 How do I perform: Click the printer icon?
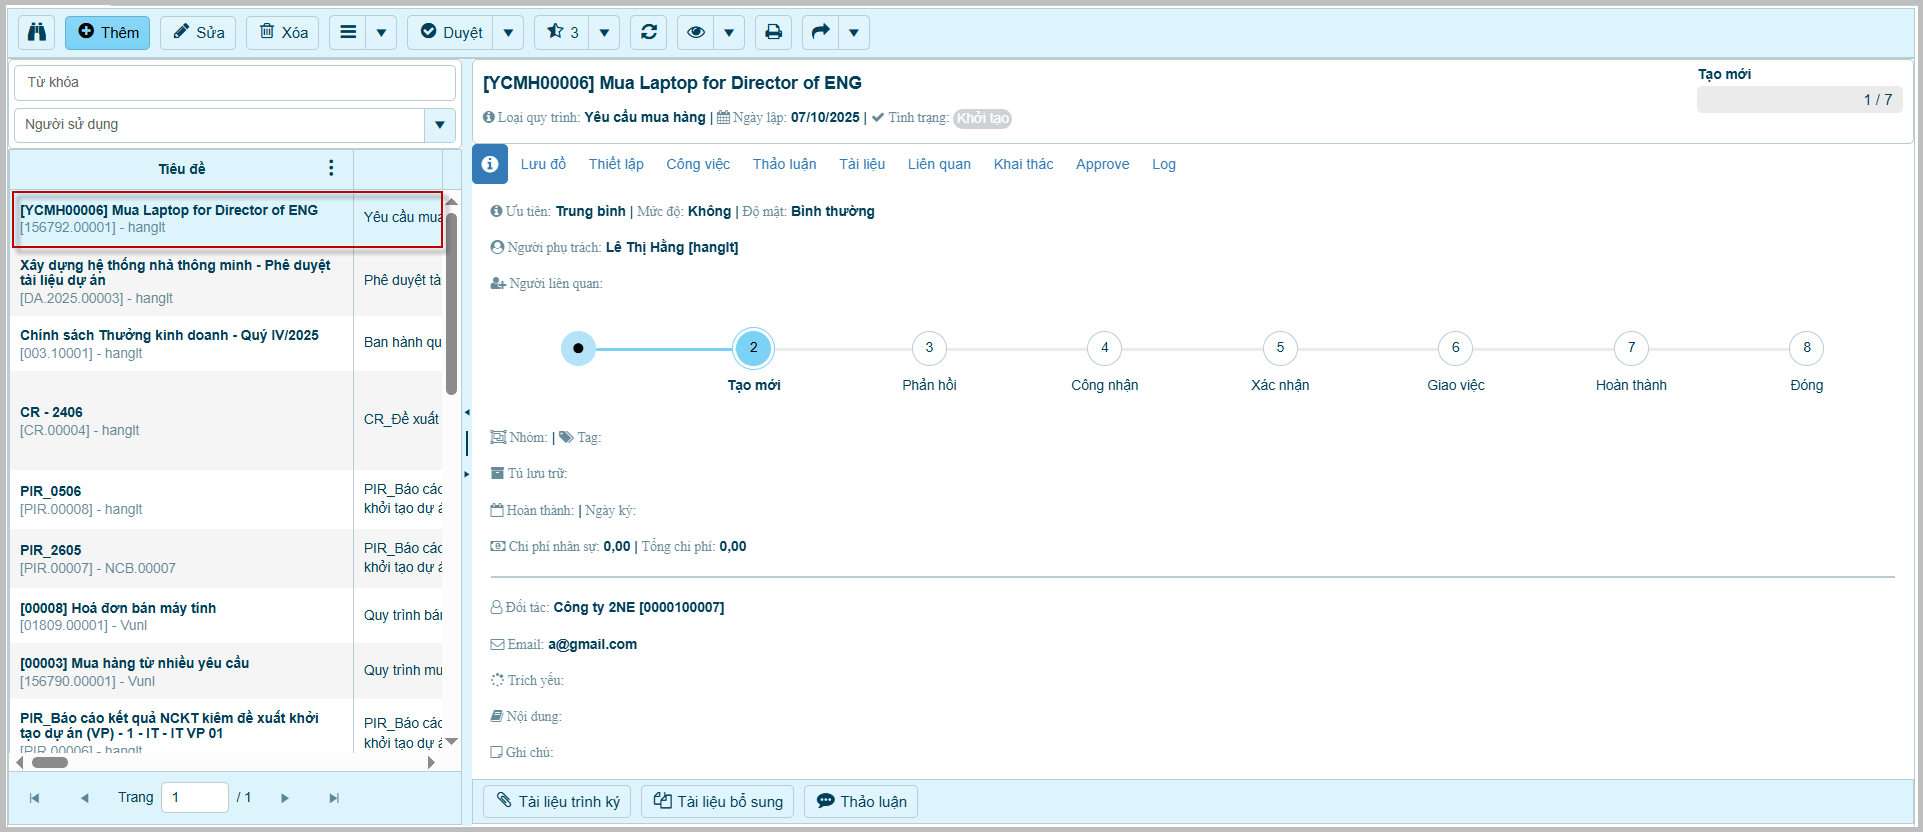pyautogui.click(x=773, y=32)
